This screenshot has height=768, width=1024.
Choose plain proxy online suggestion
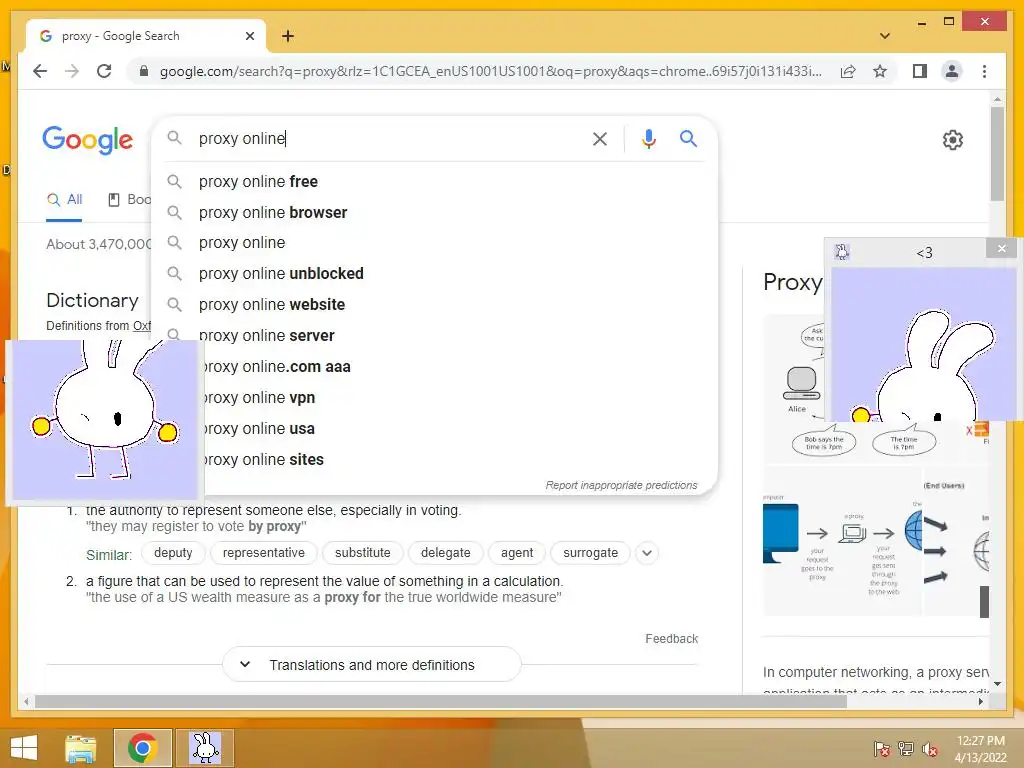434,243
